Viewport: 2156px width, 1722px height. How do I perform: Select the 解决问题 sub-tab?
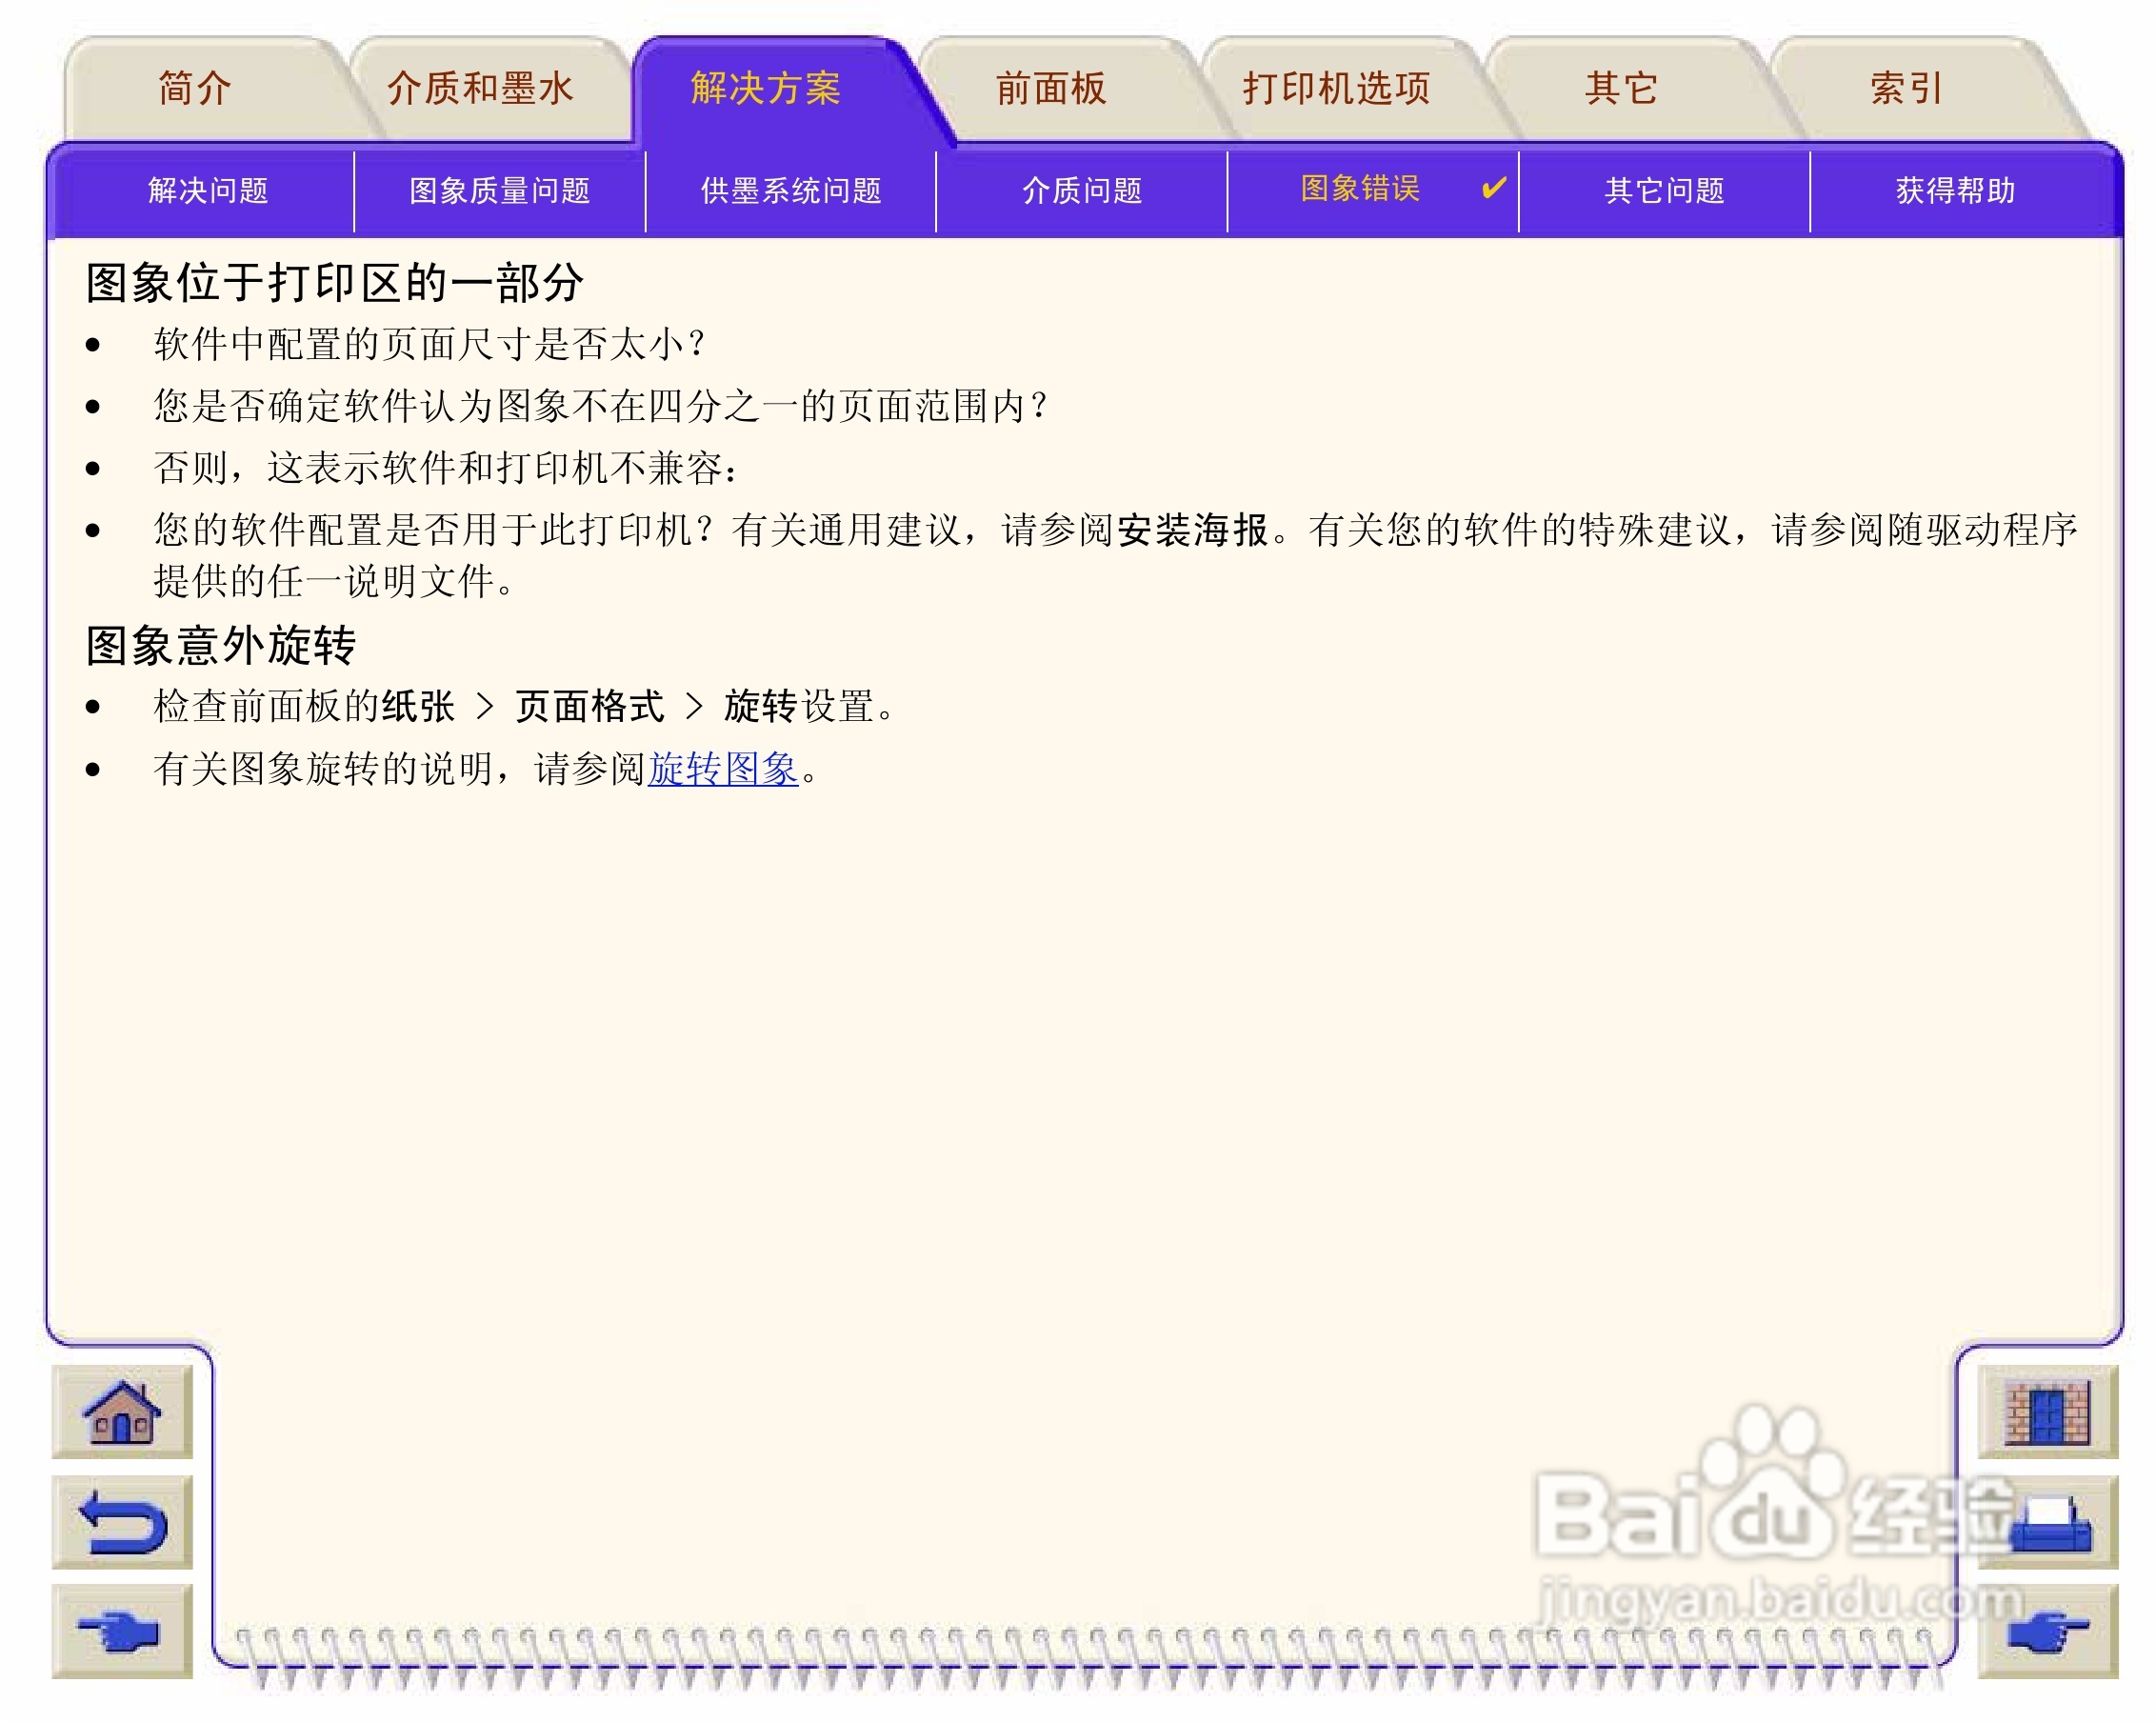pos(208,190)
